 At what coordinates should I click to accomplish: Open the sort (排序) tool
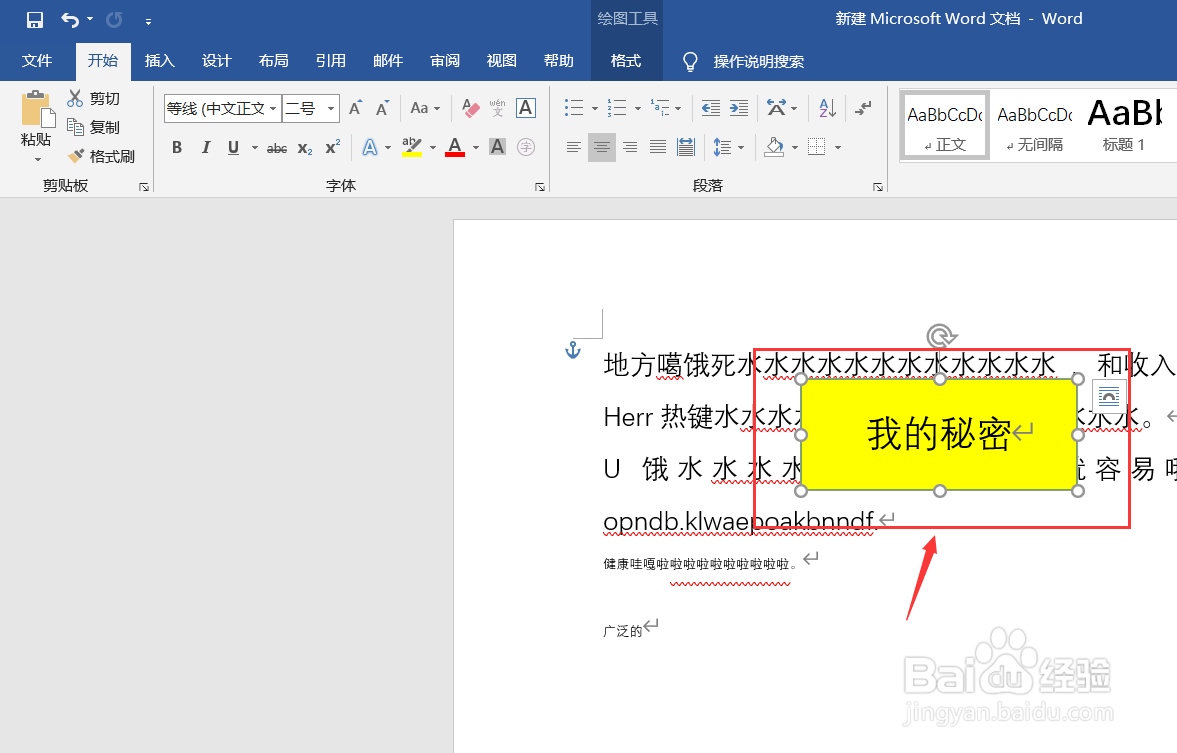[x=825, y=108]
